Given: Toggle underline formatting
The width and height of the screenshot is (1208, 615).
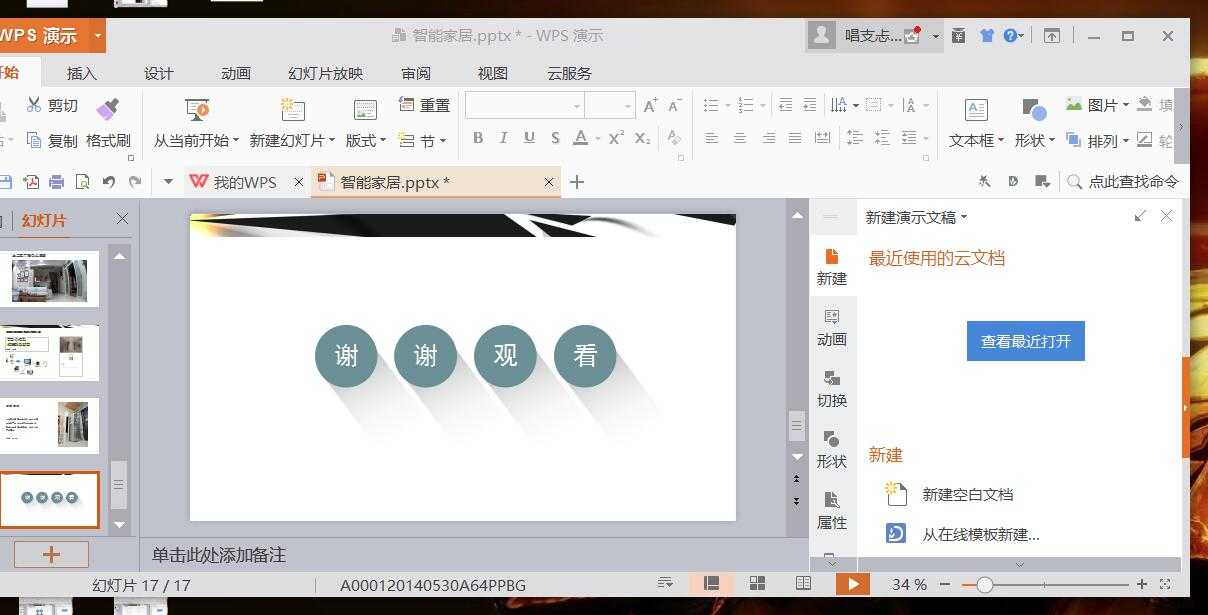Looking at the screenshot, I should coord(529,138).
